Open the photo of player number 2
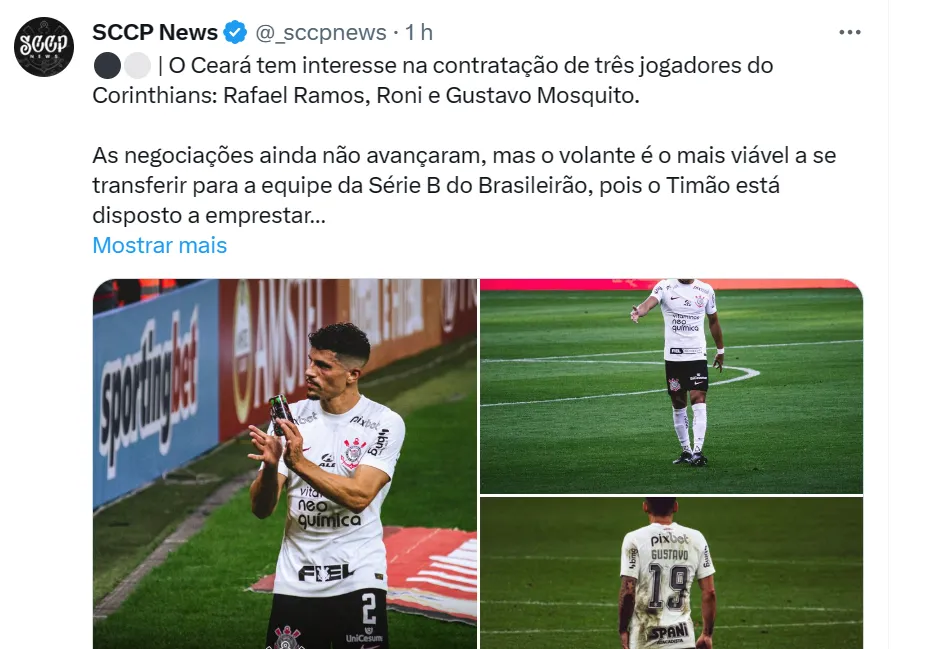The width and height of the screenshot is (926, 649). (285, 464)
